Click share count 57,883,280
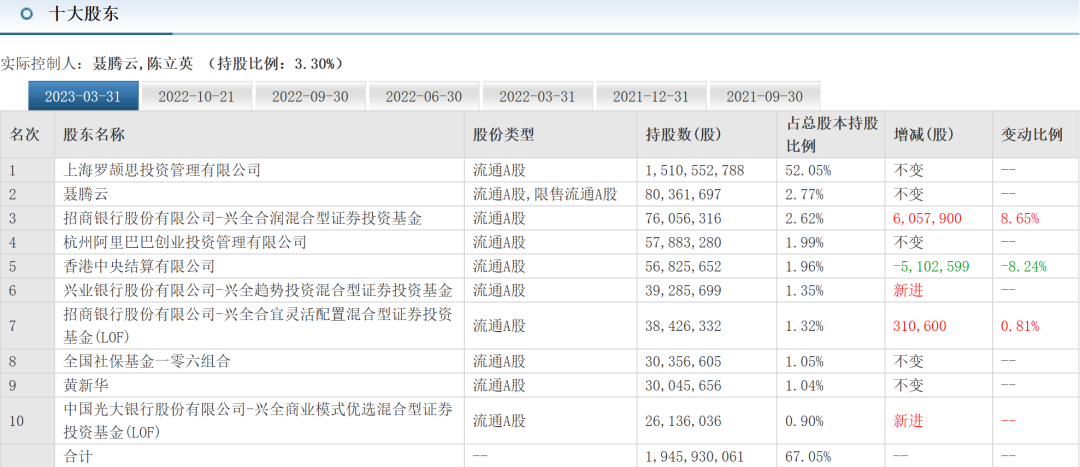Screen dimensions: 1080x467 pyautogui.click(x=684, y=242)
